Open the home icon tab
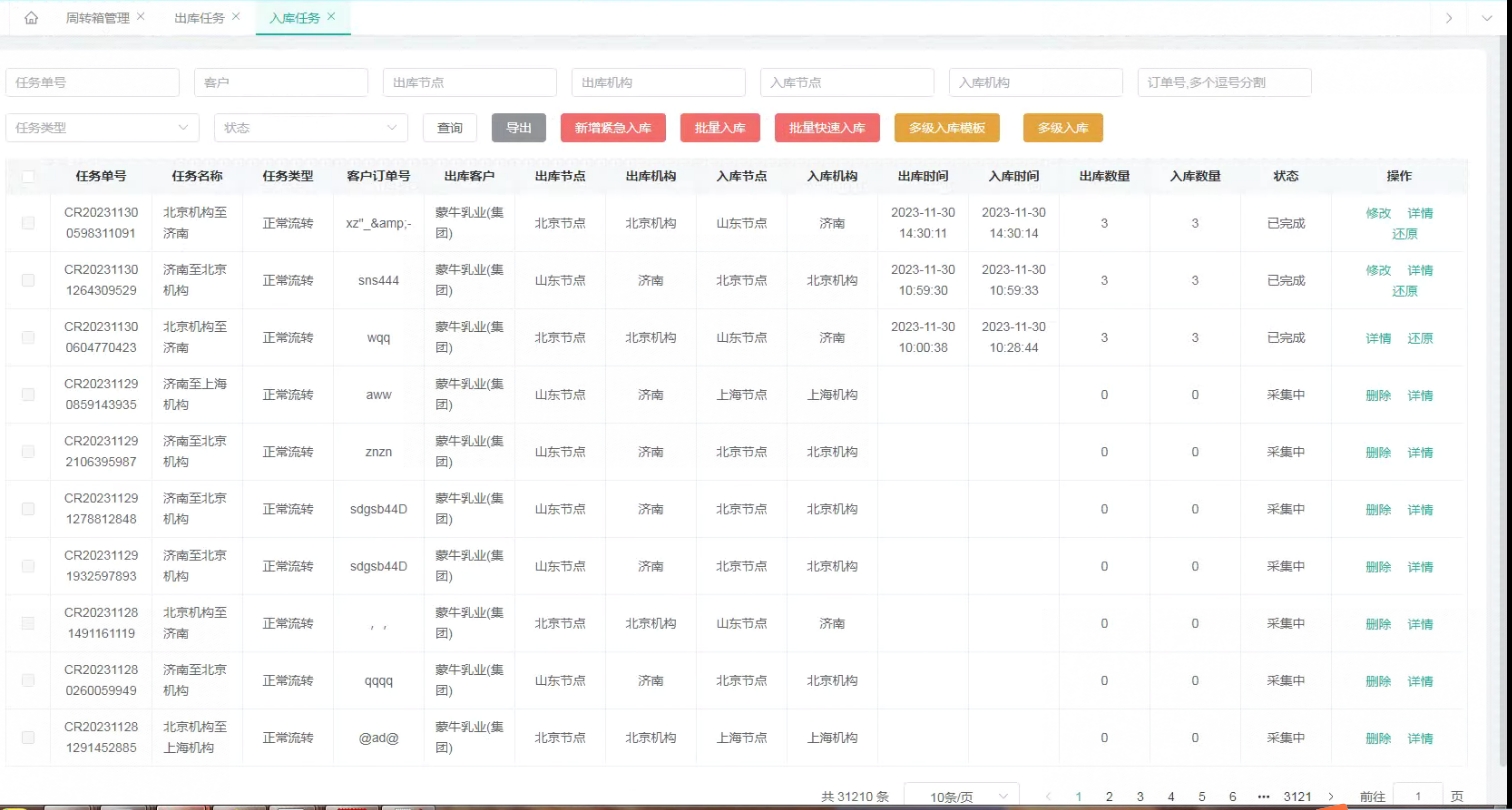The height and width of the screenshot is (810, 1512). [x=31, y=18]
